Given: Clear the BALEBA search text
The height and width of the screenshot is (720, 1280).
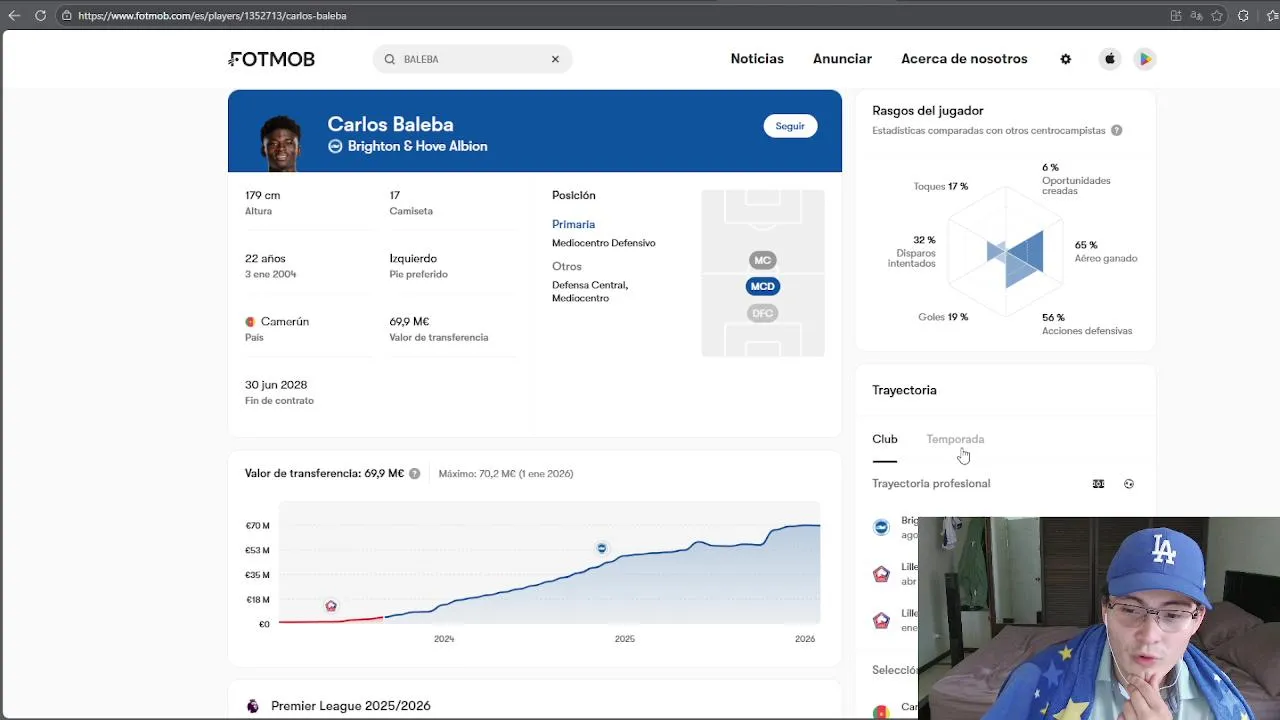Looking at the screenshot, I should (555, 59).
